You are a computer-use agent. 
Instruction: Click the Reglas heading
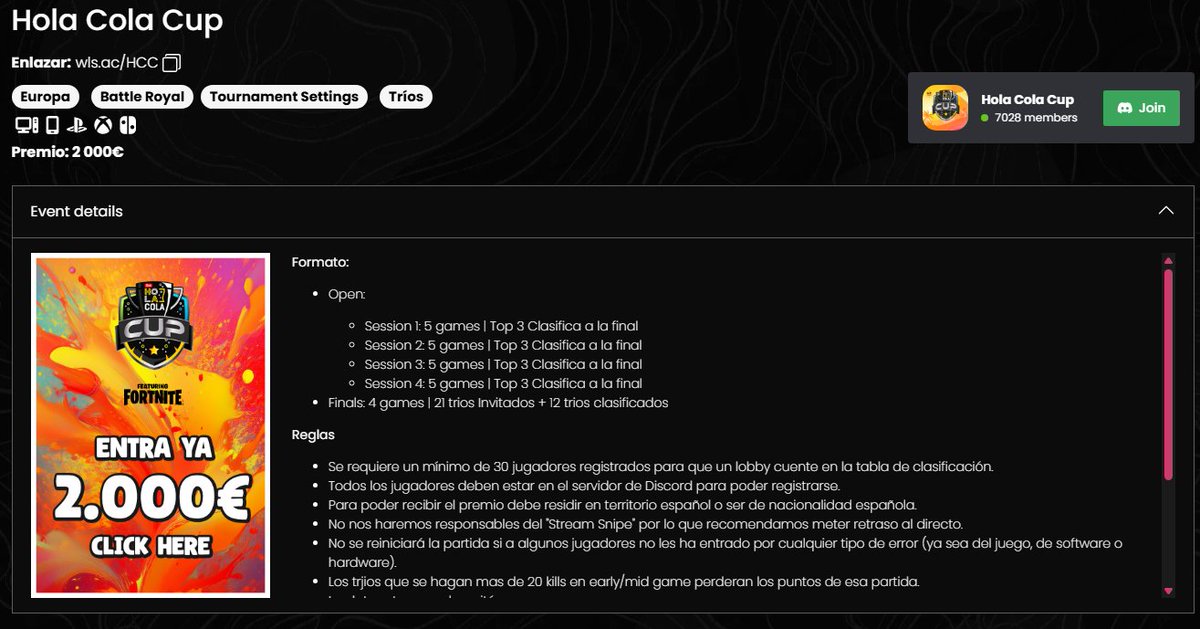pos(313,435)
